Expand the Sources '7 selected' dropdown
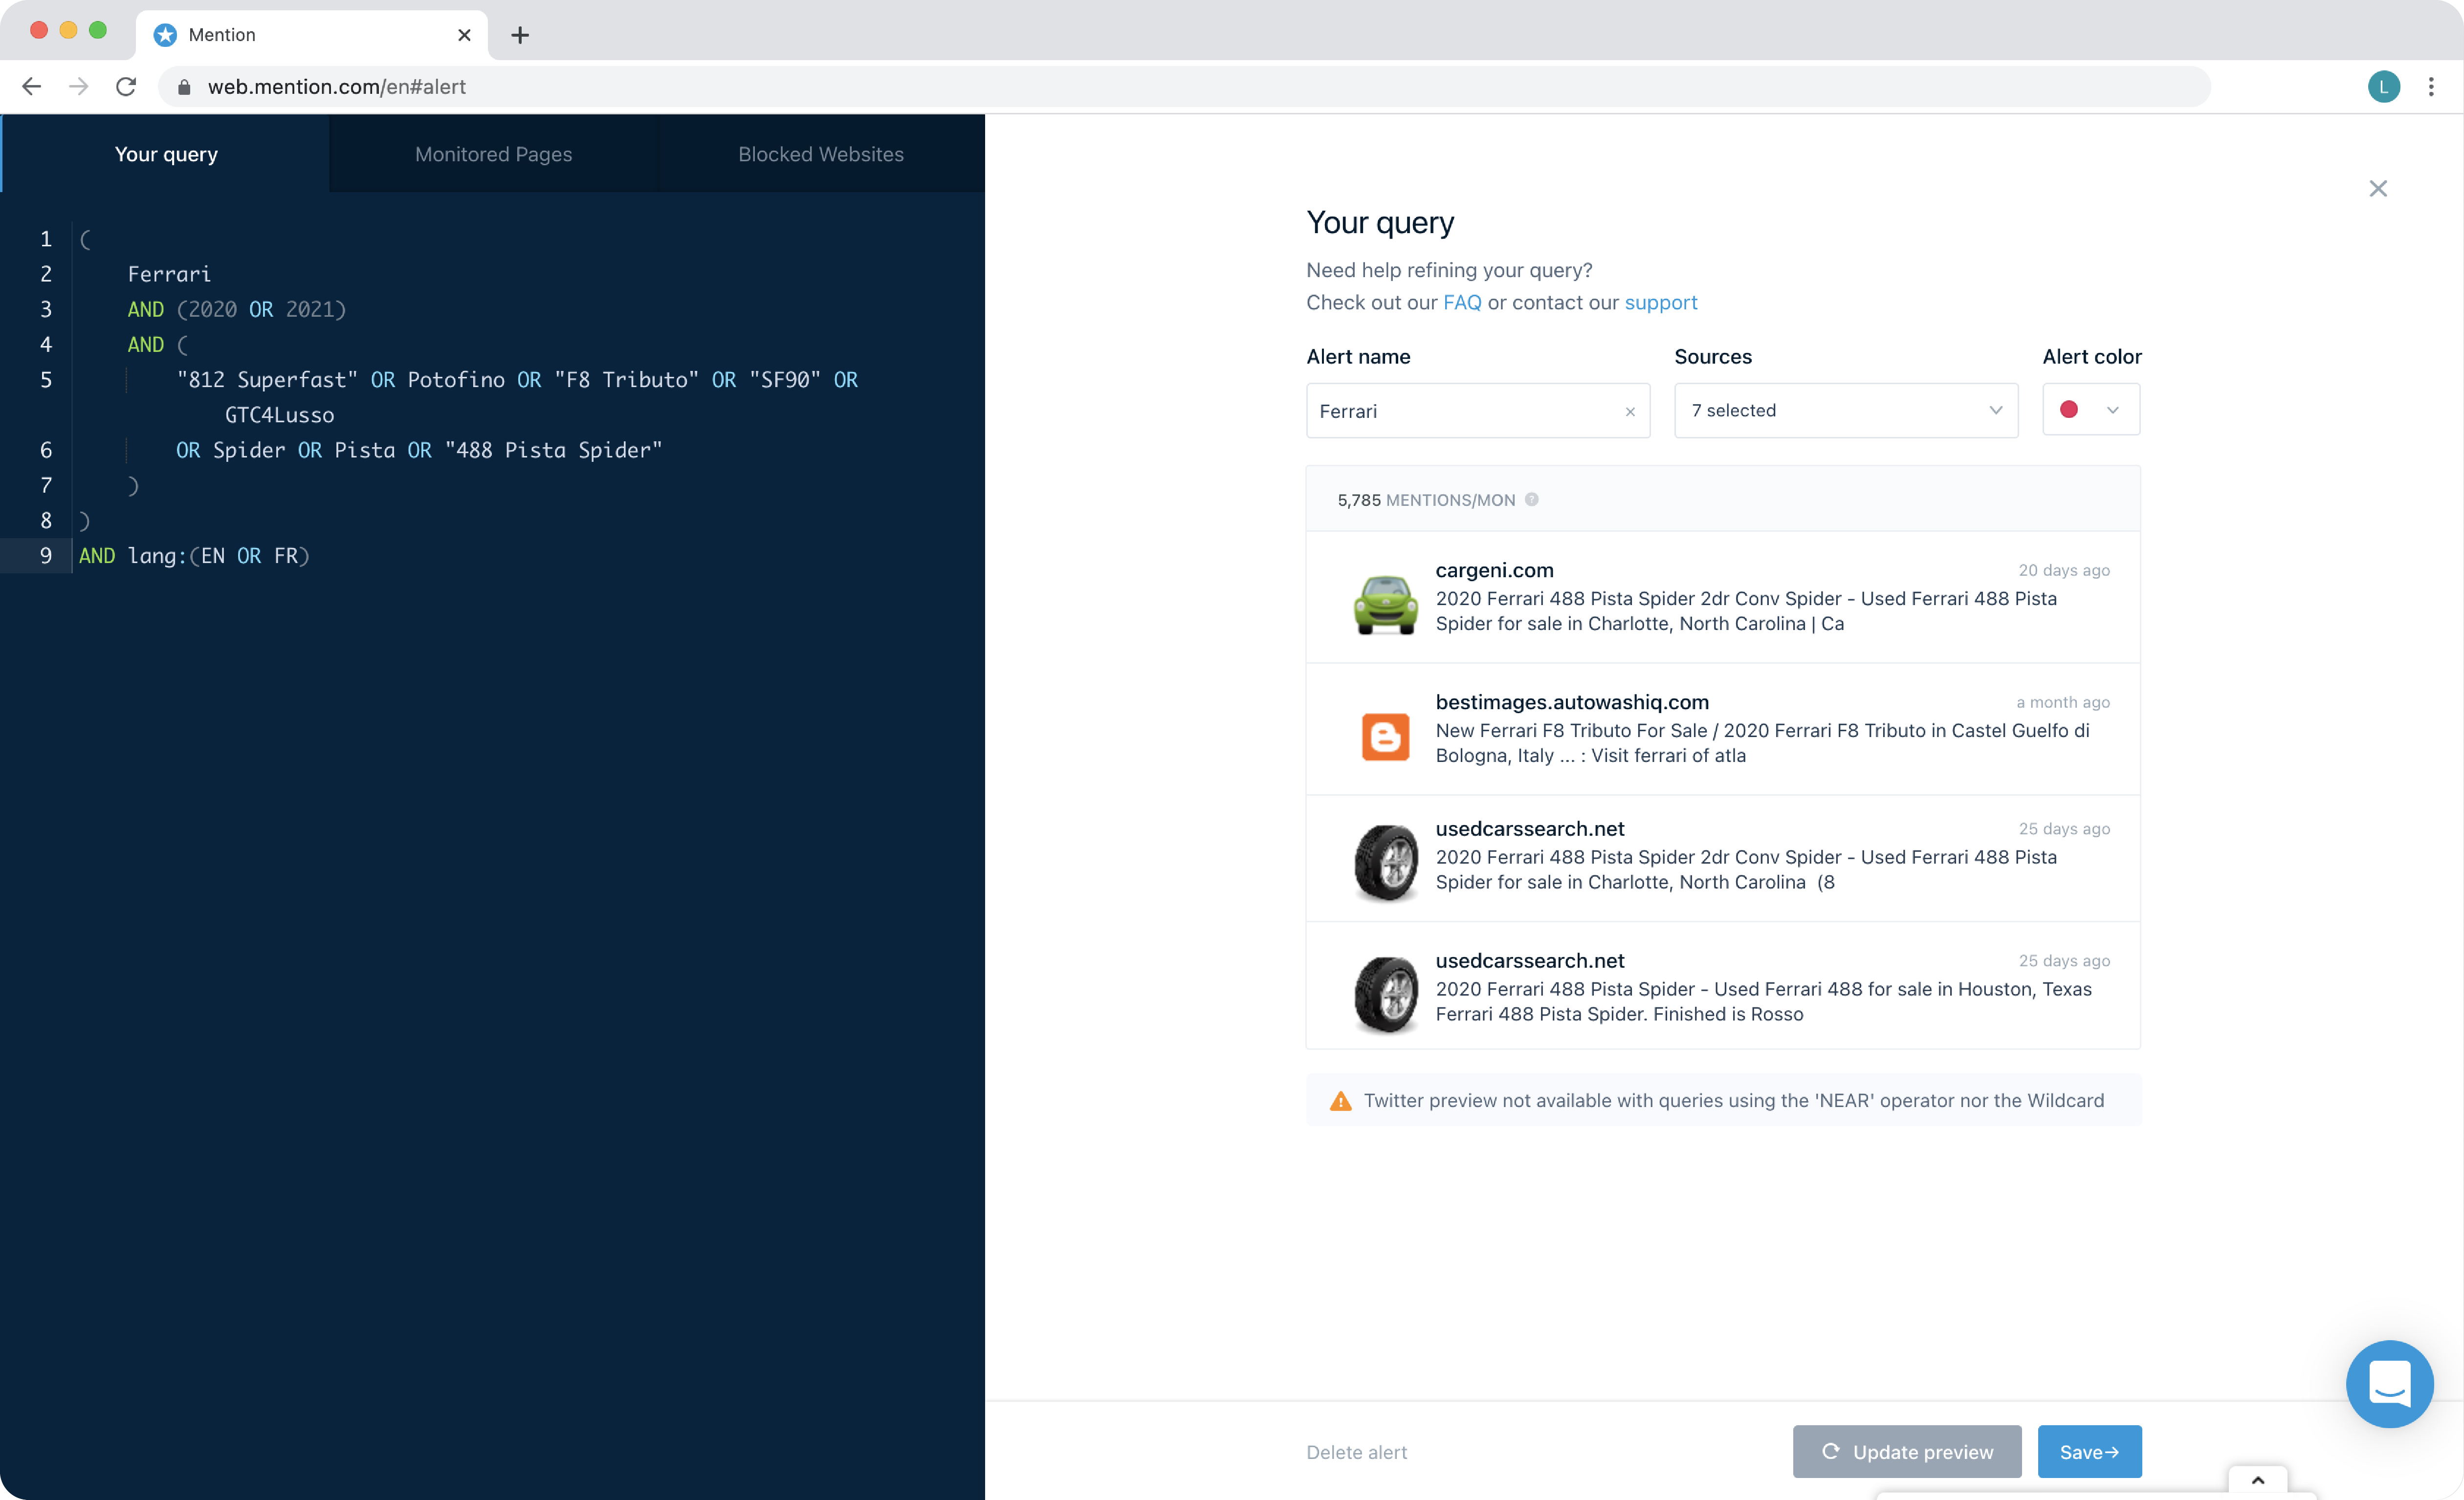2464x1500 pixels. point(1845,411)
